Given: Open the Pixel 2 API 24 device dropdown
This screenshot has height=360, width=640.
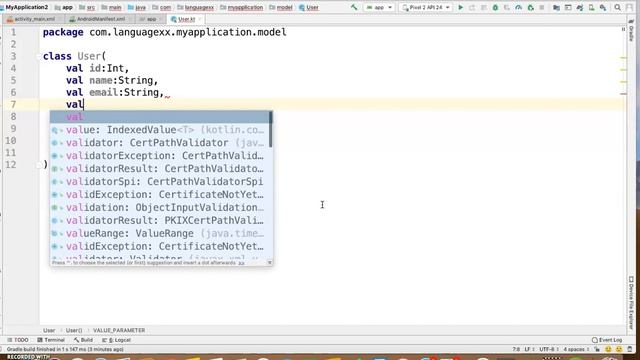Looking at the screenshot, I should [426, 7].
